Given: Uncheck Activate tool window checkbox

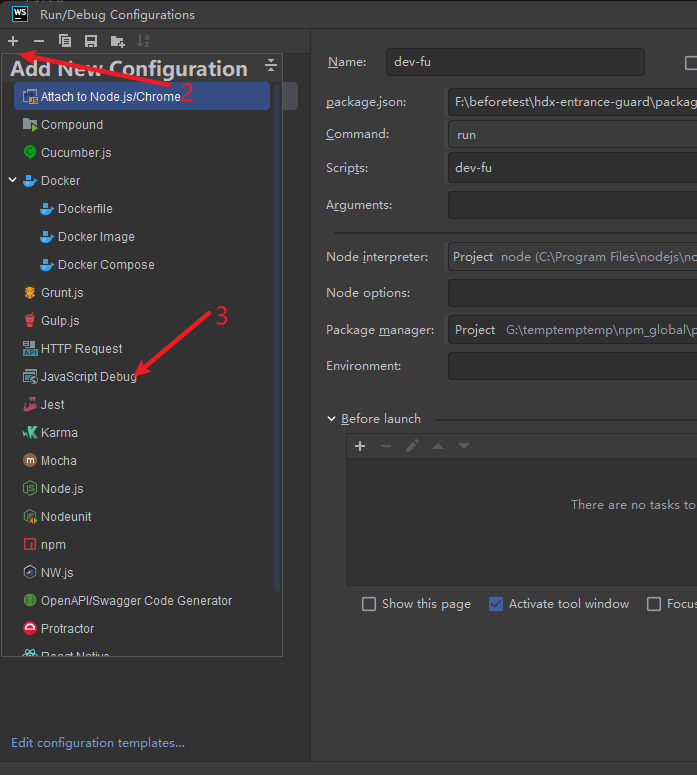Looking at the screenshot, I should pos(496,604).
